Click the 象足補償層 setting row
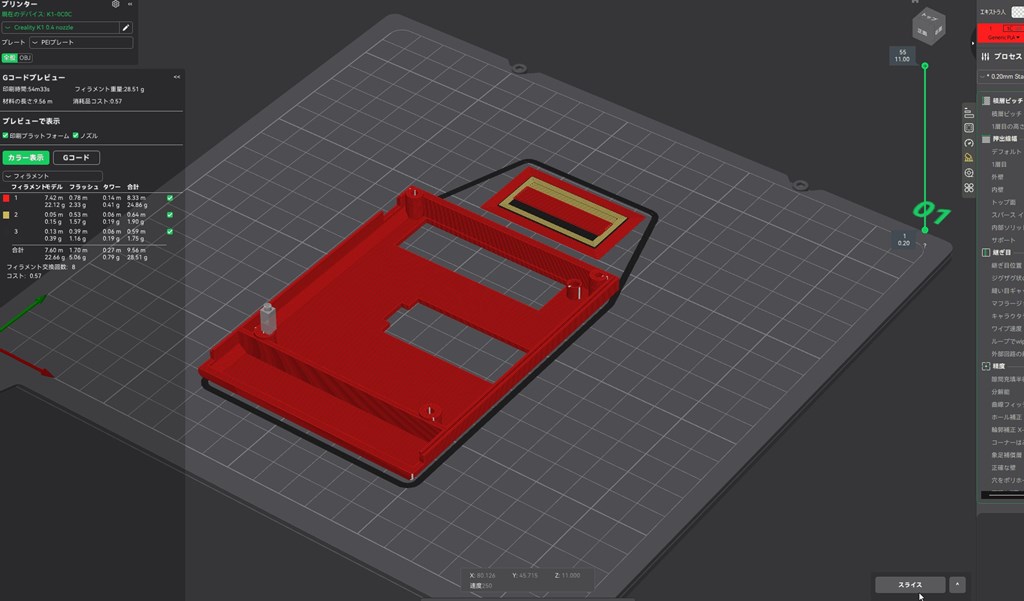Viewport: 1024px width, 601px height. coord(1006,455)
